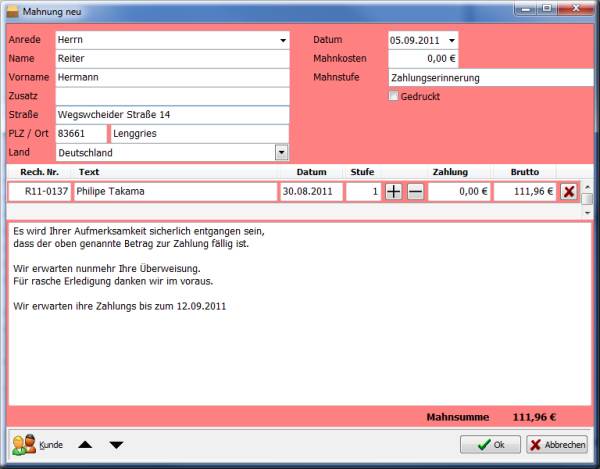The image size is (600, 469).
Task: Click the Ort field Lenggries
Action: click(x=200, y=134)
